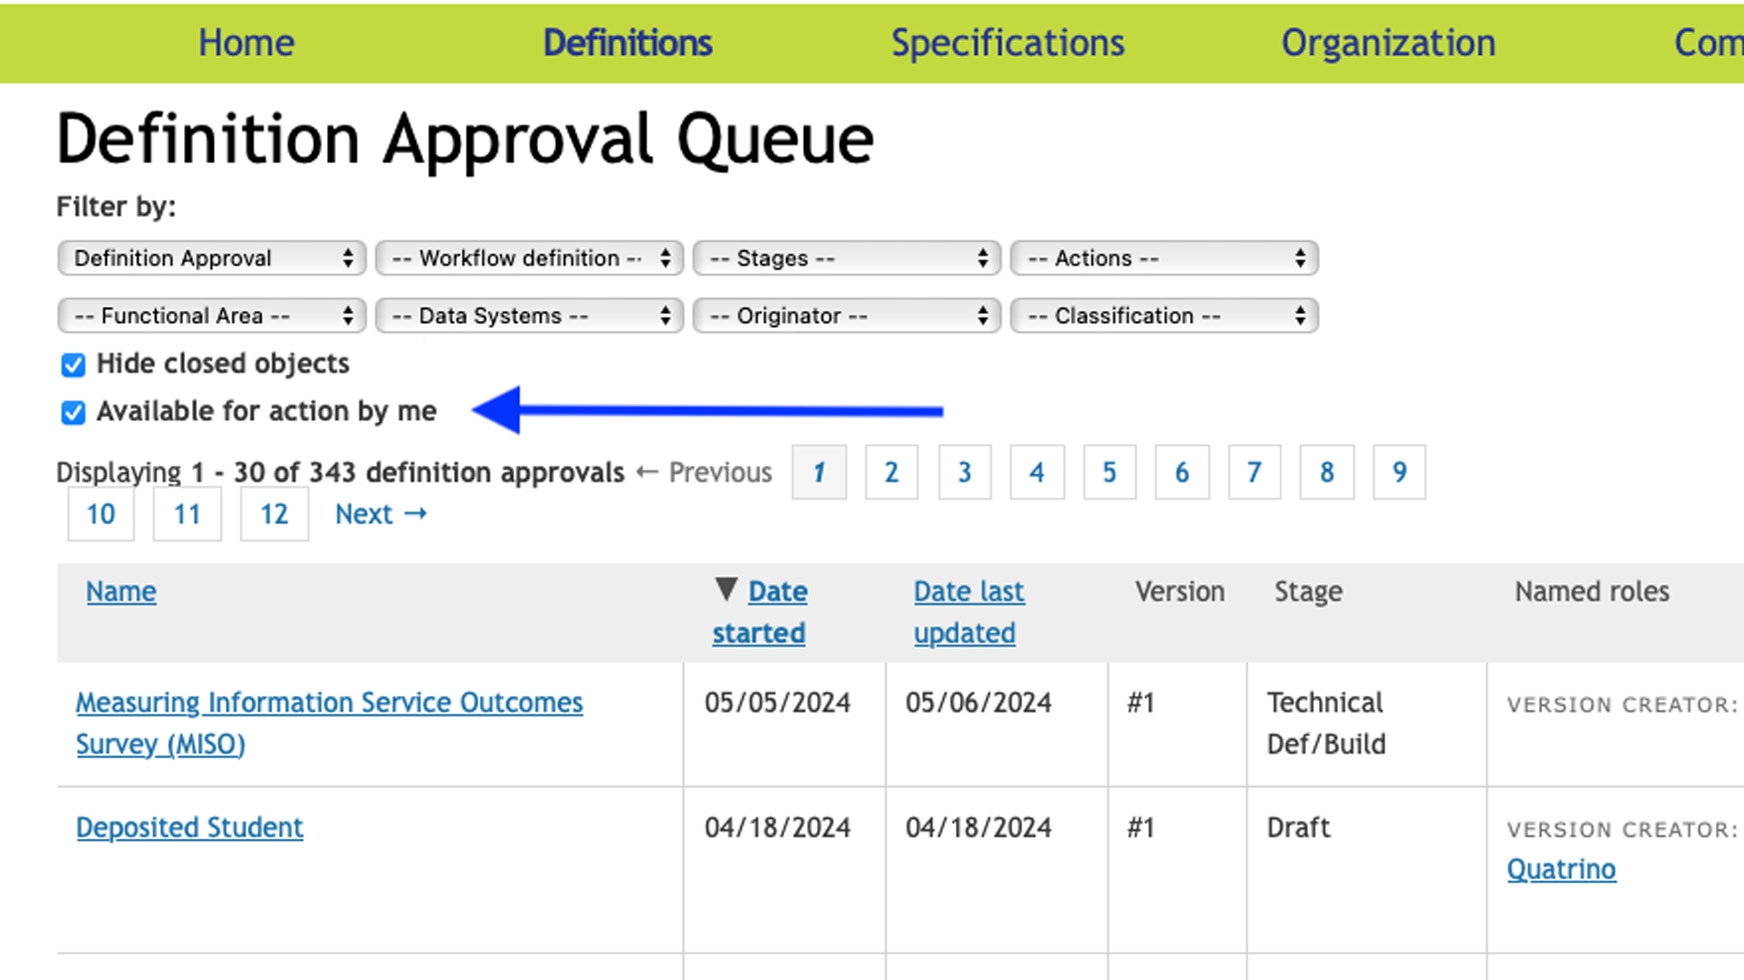Open the Definition Approval dropdown
Image resolution: width=1744 pixels, height=980 pixels.
(x=212, y=258)
